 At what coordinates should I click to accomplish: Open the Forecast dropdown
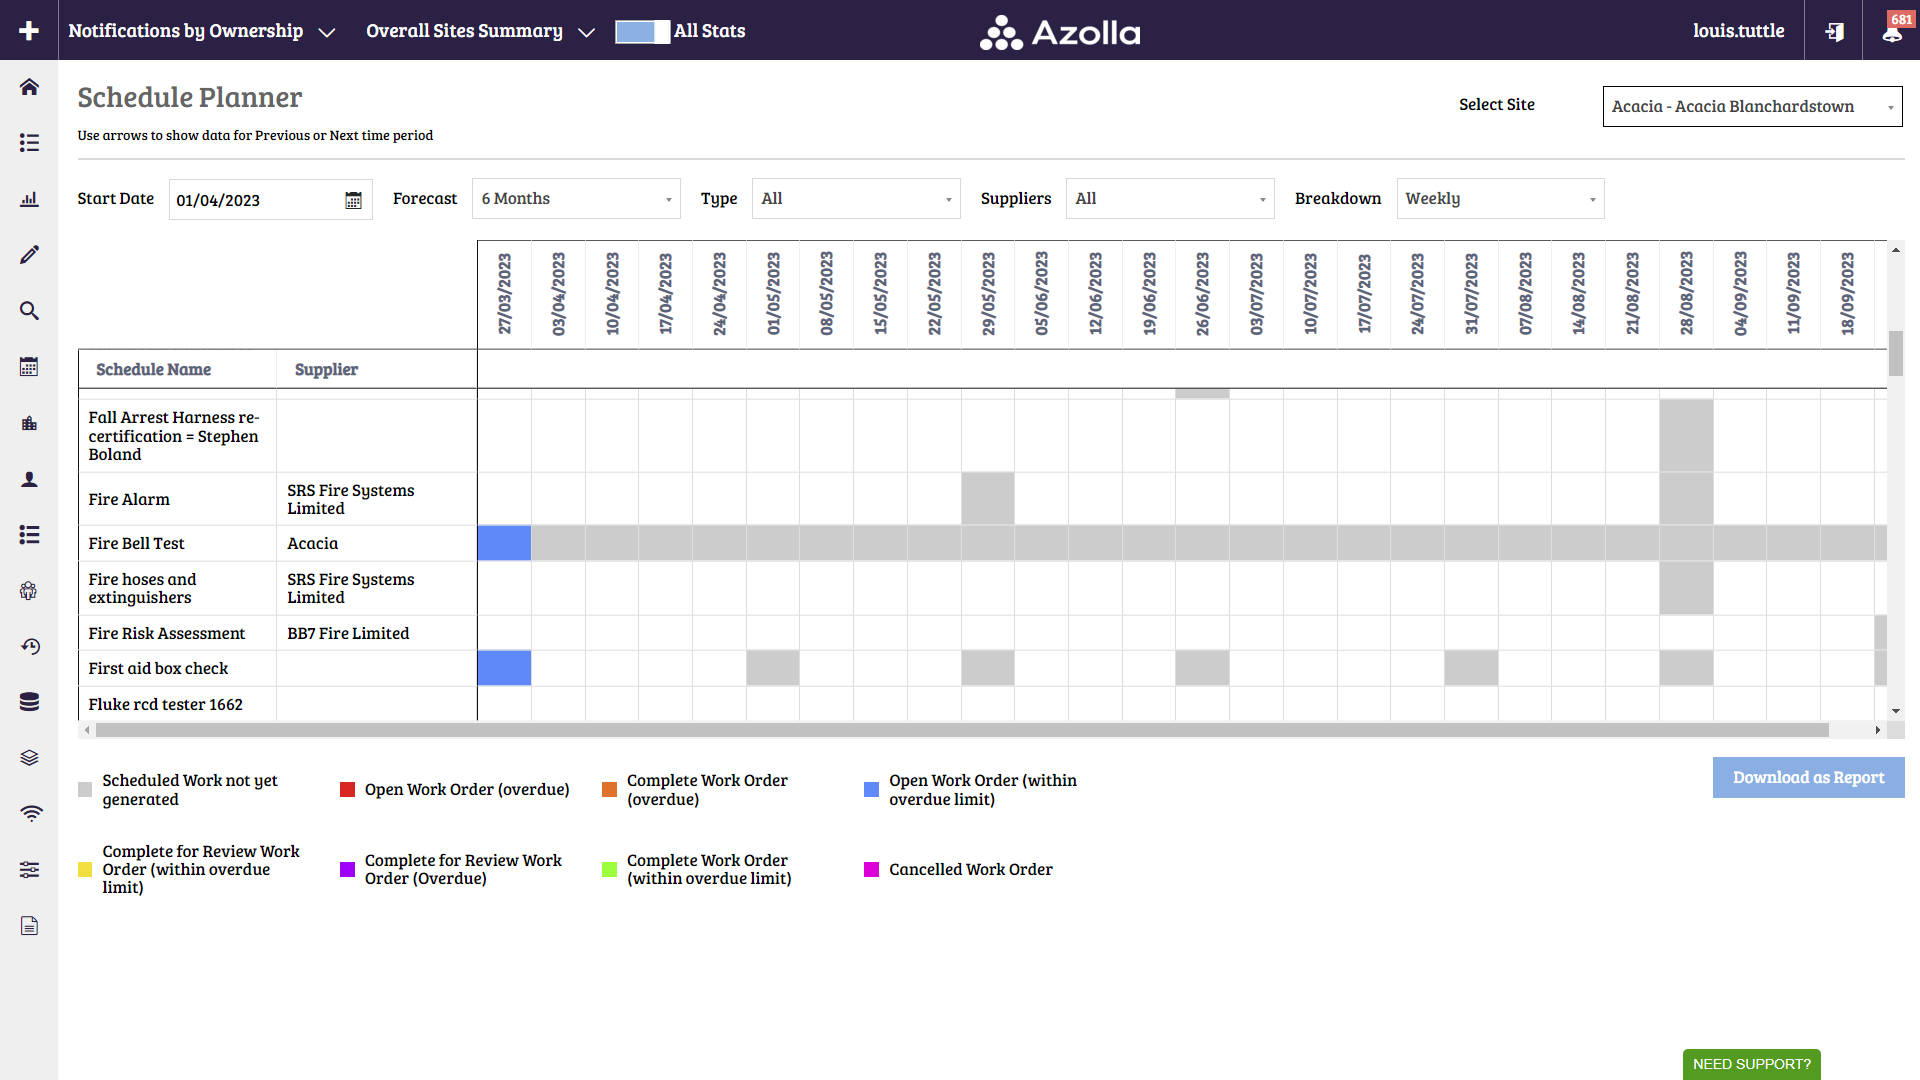click(x=576, y=198)
